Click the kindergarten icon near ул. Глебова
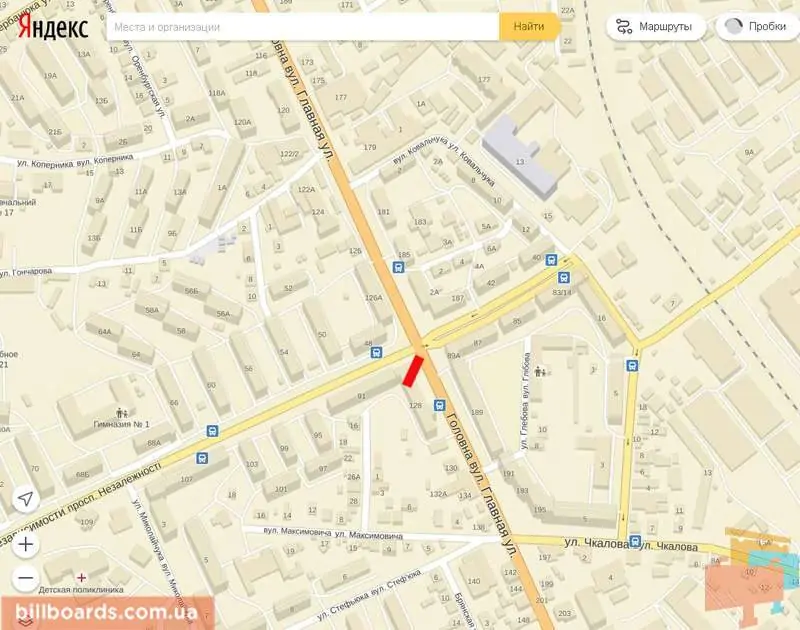Screen dimensions: 800x630 [540, 371]
